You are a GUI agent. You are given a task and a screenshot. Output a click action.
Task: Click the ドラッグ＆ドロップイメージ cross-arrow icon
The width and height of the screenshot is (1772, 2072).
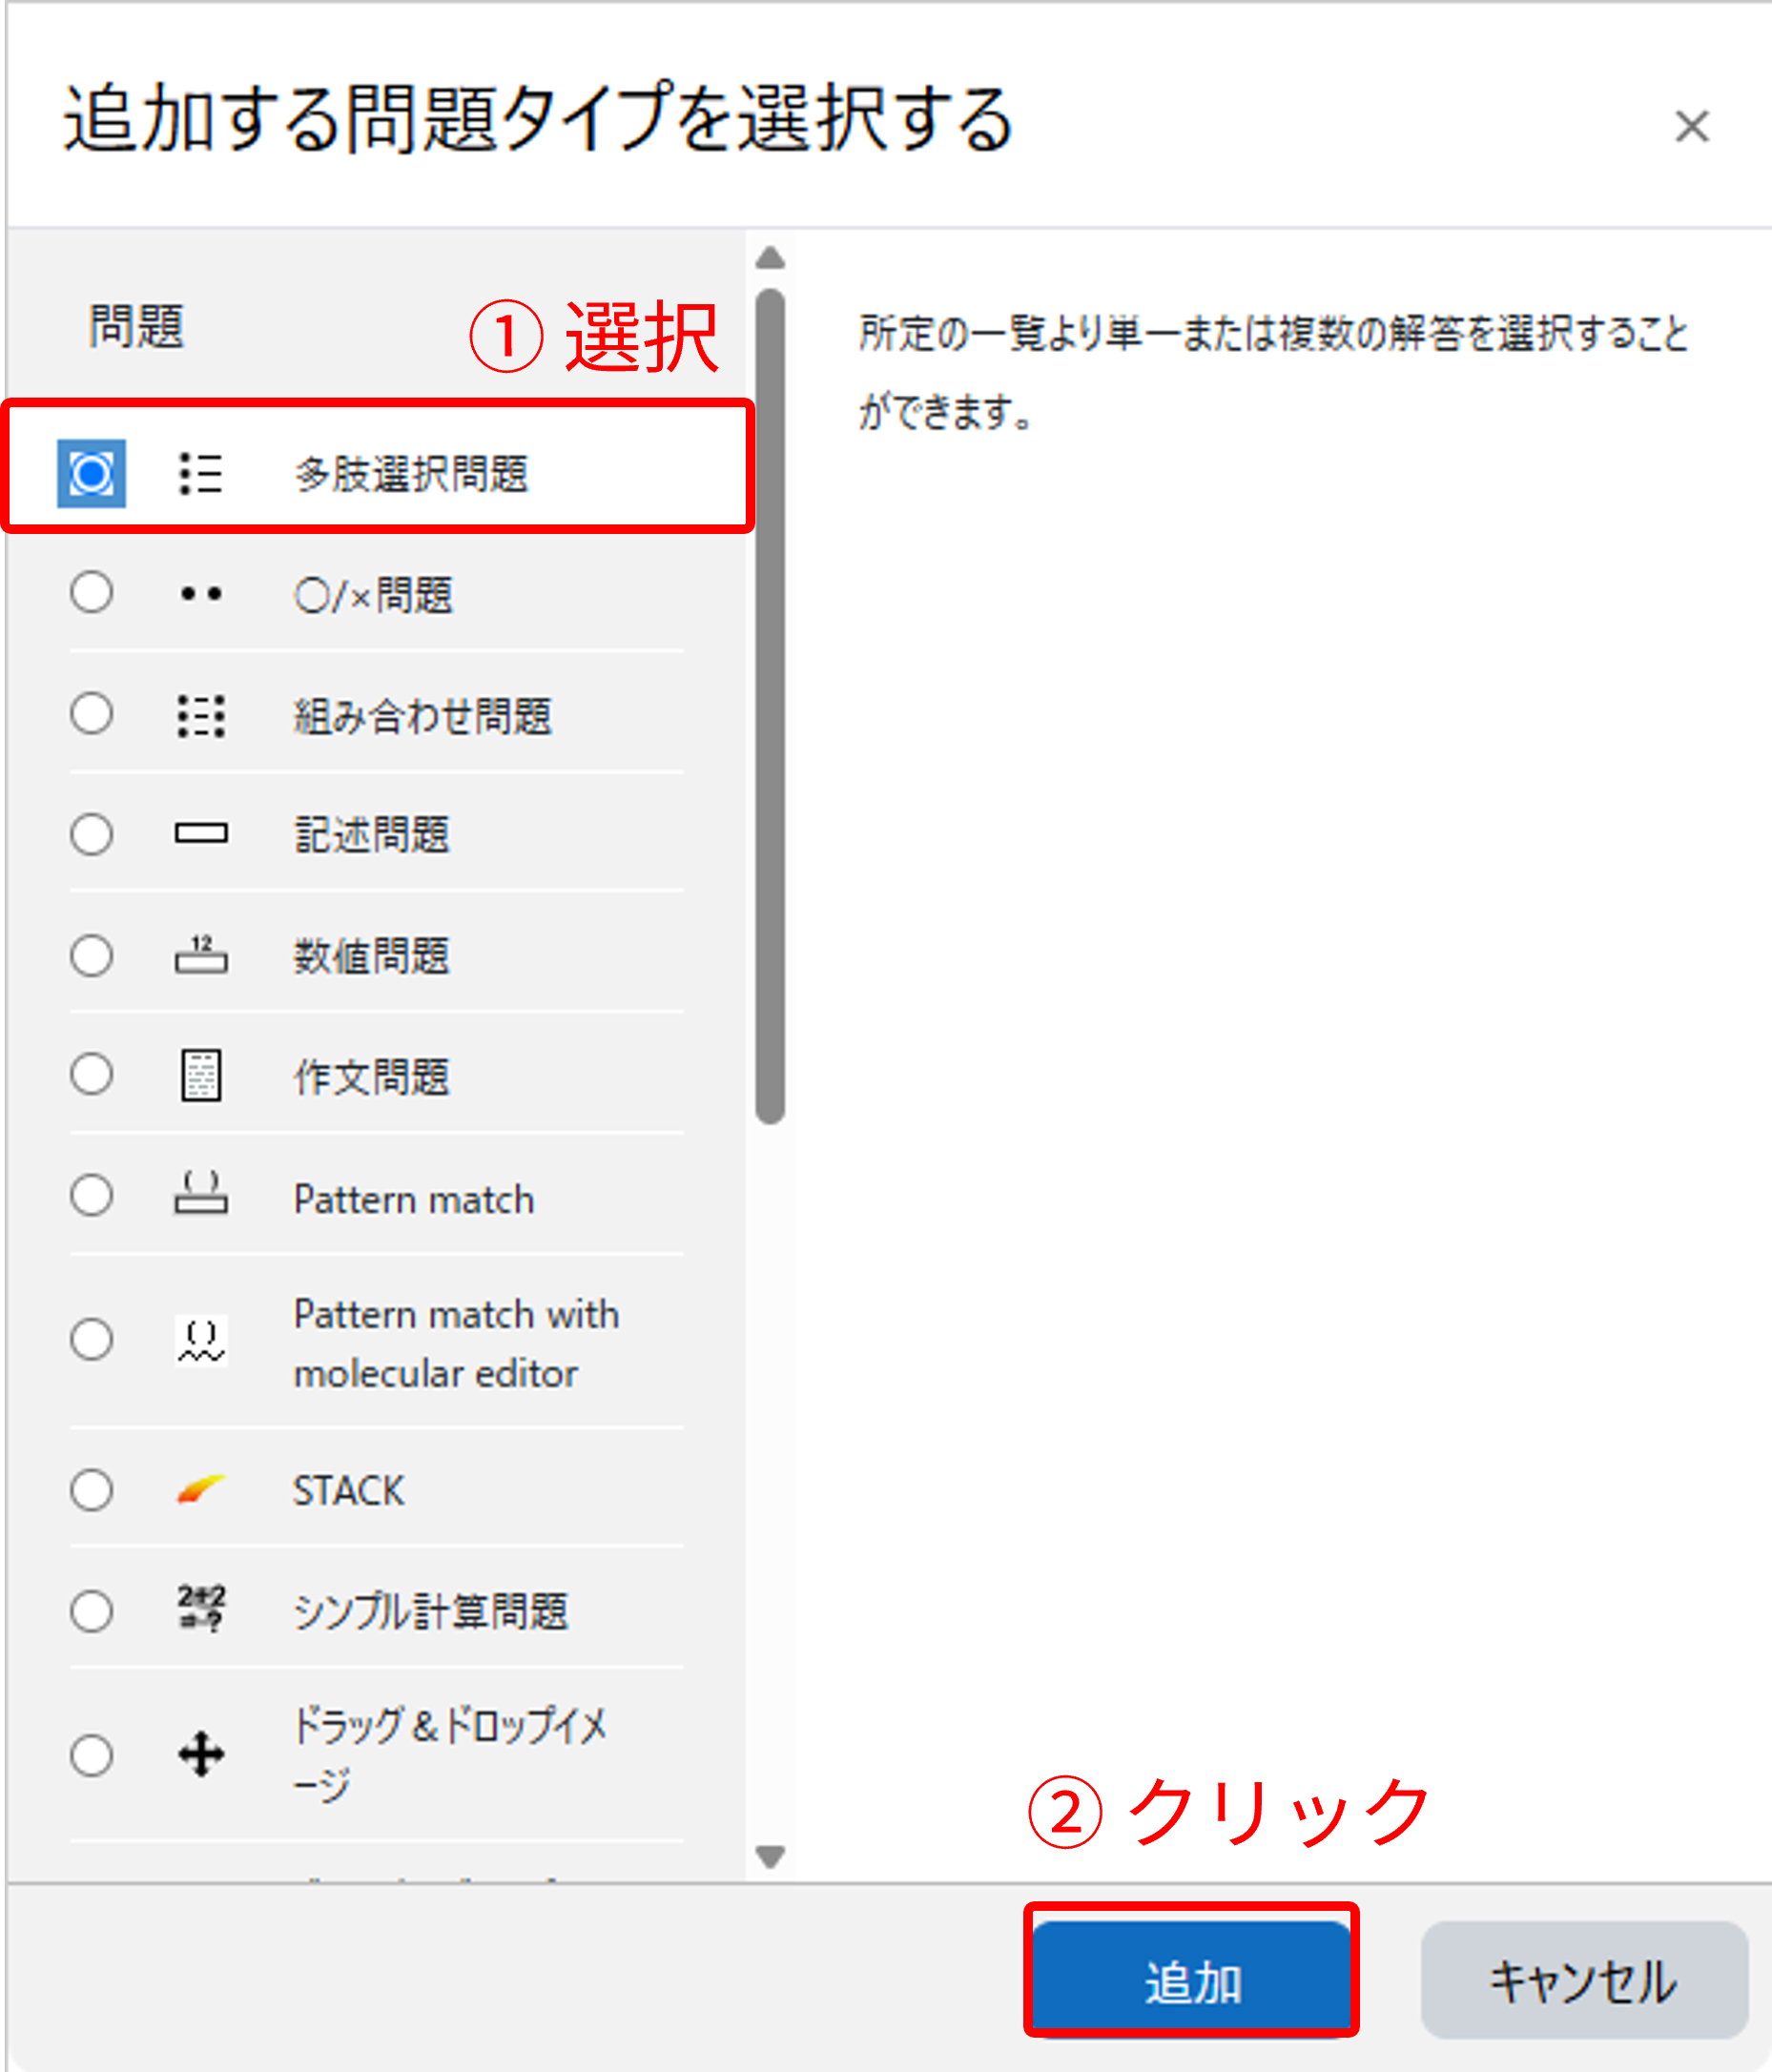(x=200, y=1754)
